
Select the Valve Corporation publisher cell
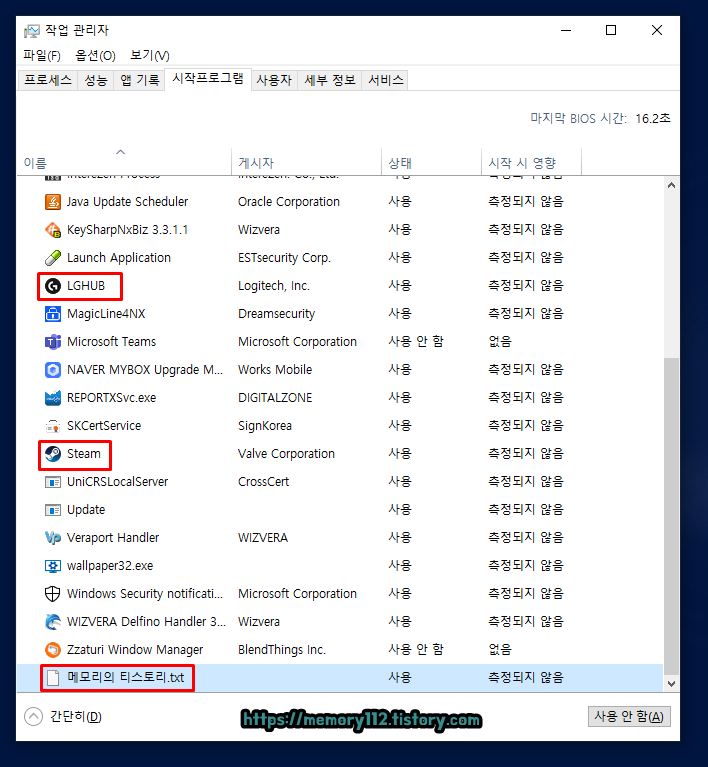pos(286,454)
